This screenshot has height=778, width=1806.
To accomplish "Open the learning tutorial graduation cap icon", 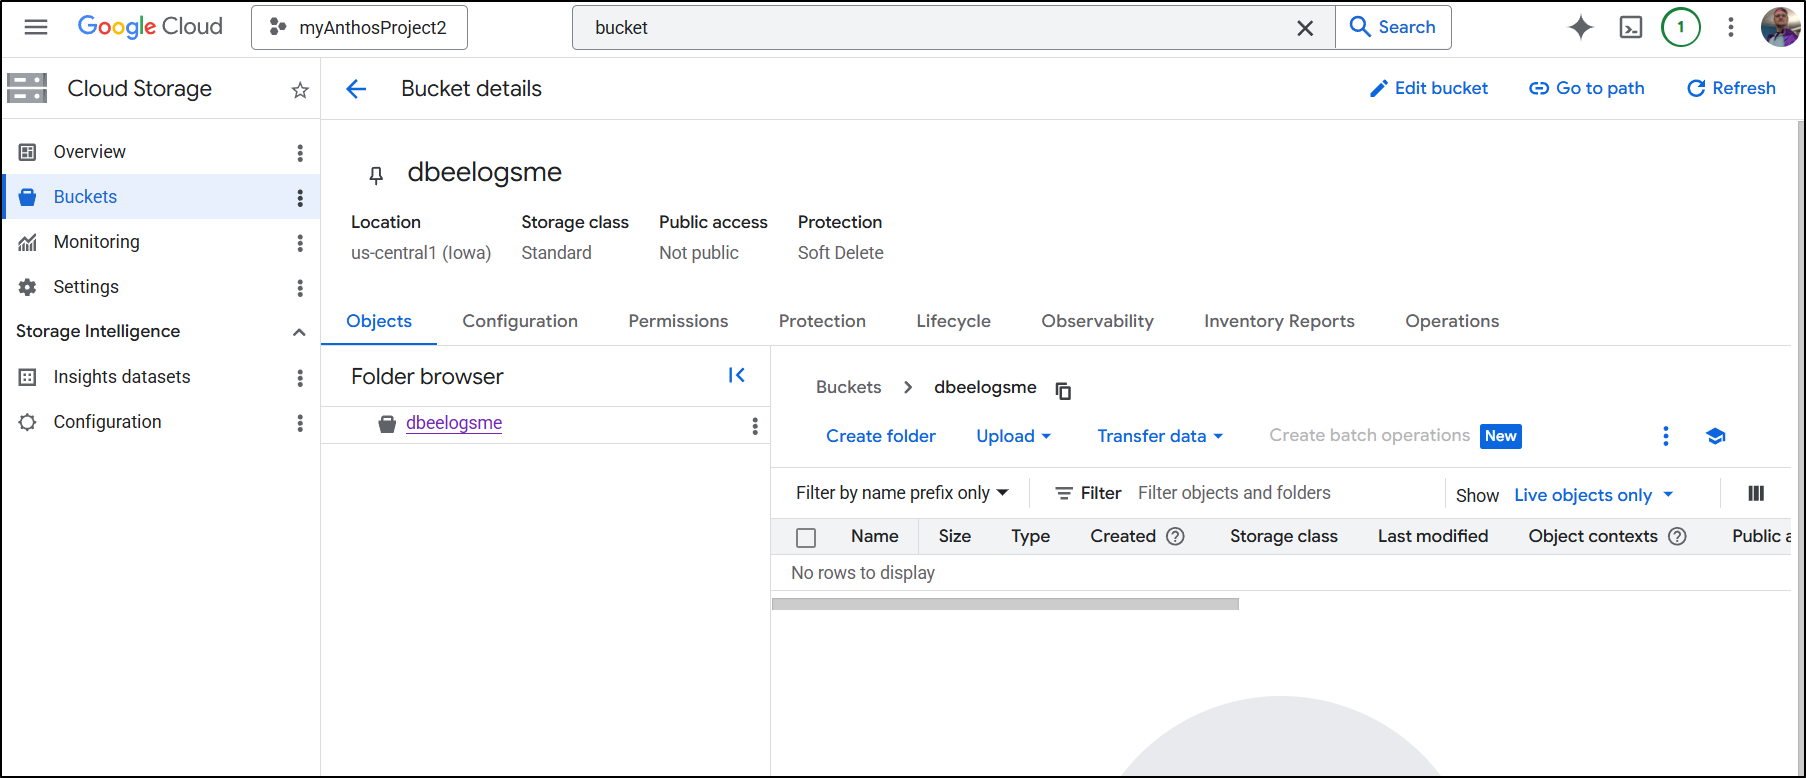I will point(1716,436).
